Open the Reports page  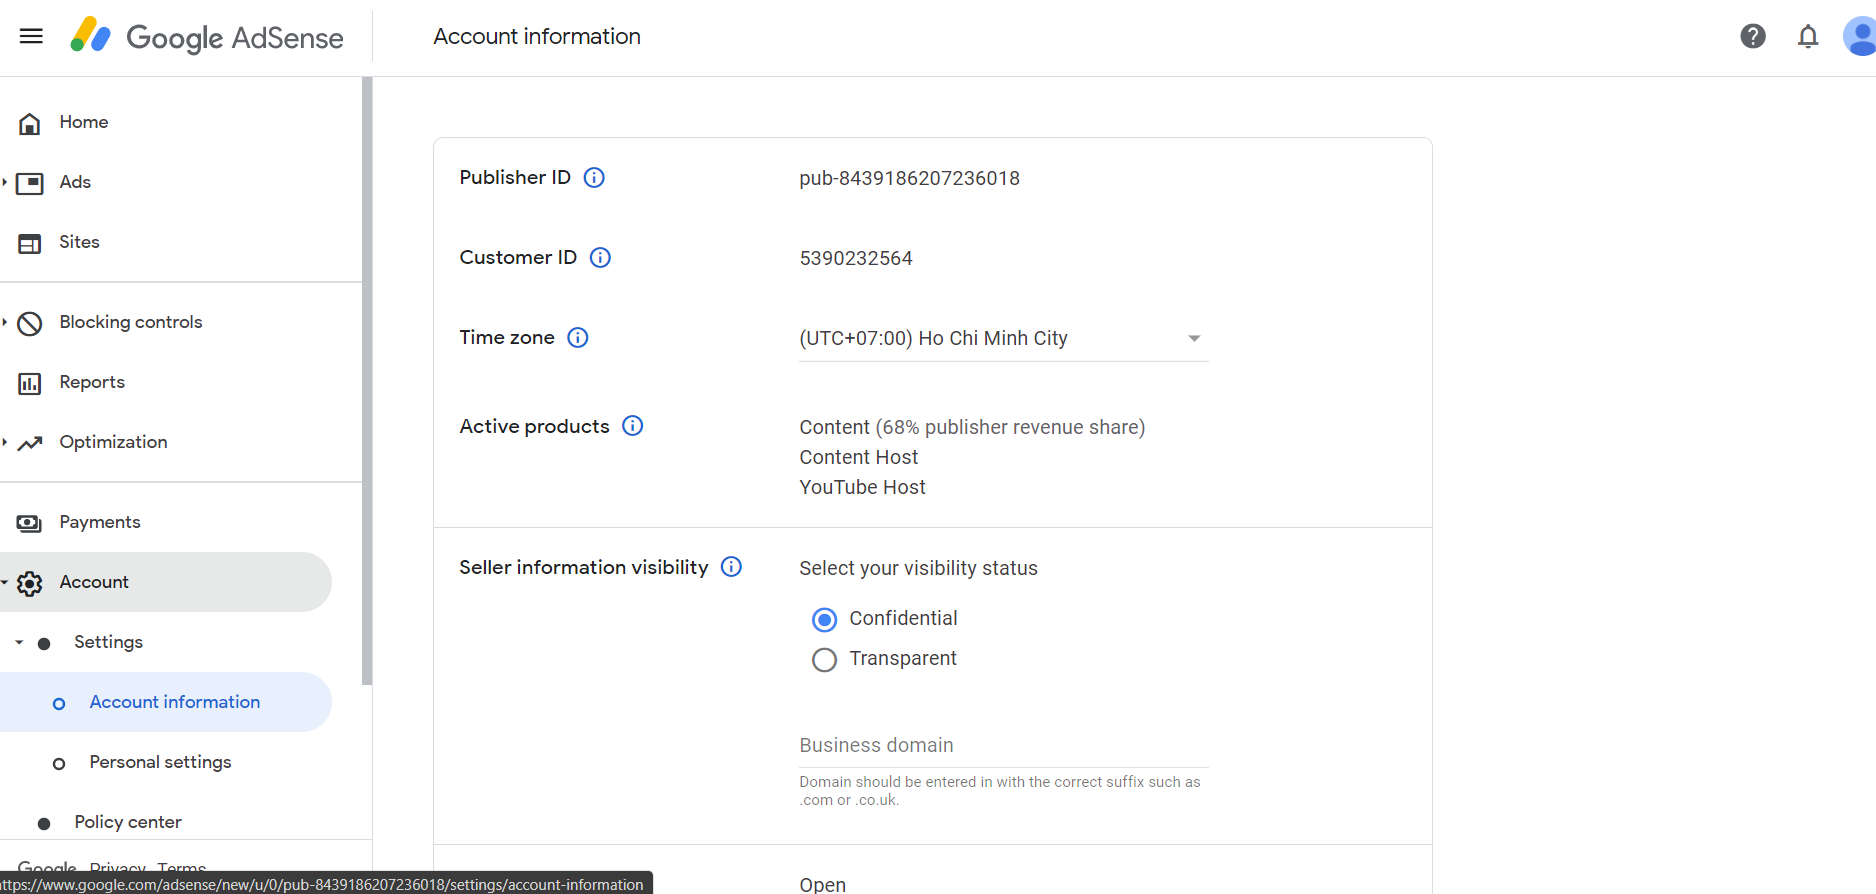[92, 382]
